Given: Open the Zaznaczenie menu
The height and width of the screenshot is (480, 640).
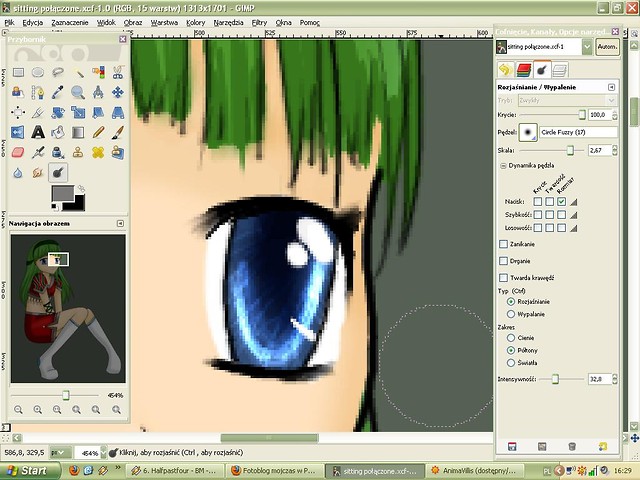Looking at the screenshot, I should click(70, 23).
